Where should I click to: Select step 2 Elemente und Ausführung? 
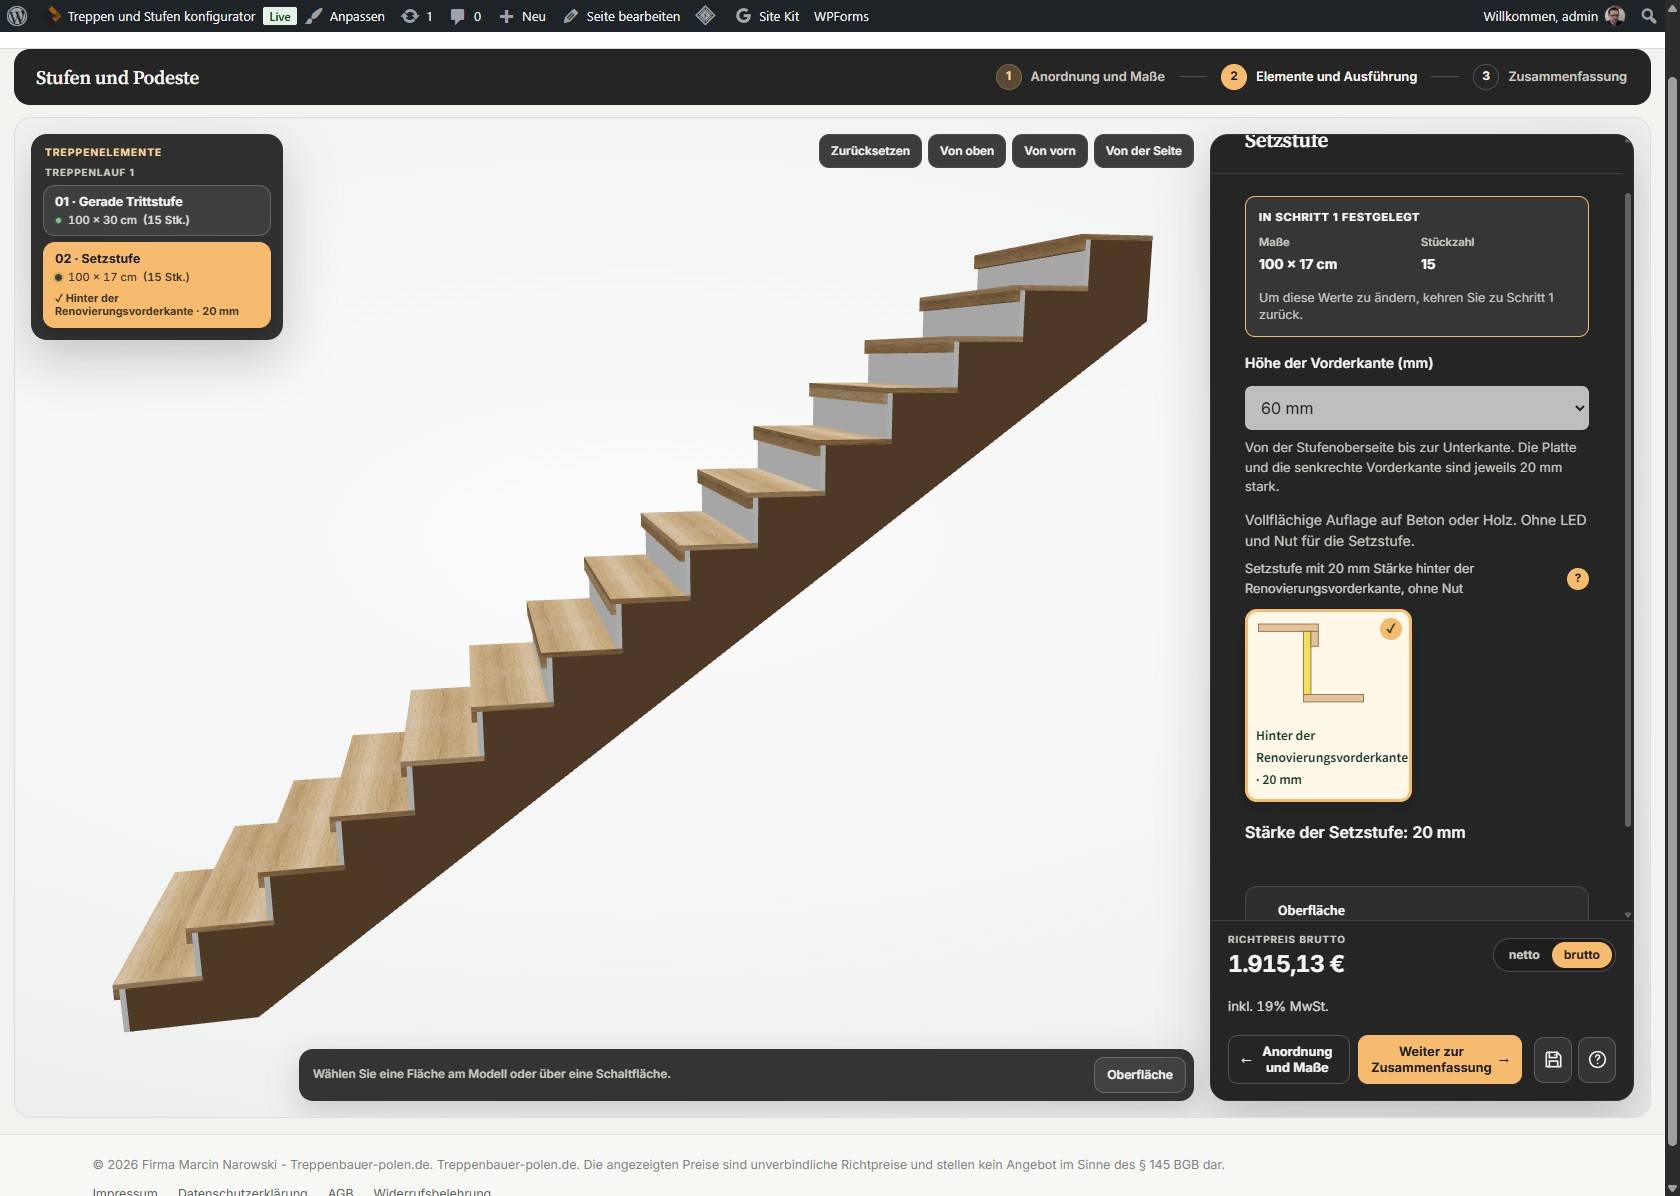coord(1319,77)
